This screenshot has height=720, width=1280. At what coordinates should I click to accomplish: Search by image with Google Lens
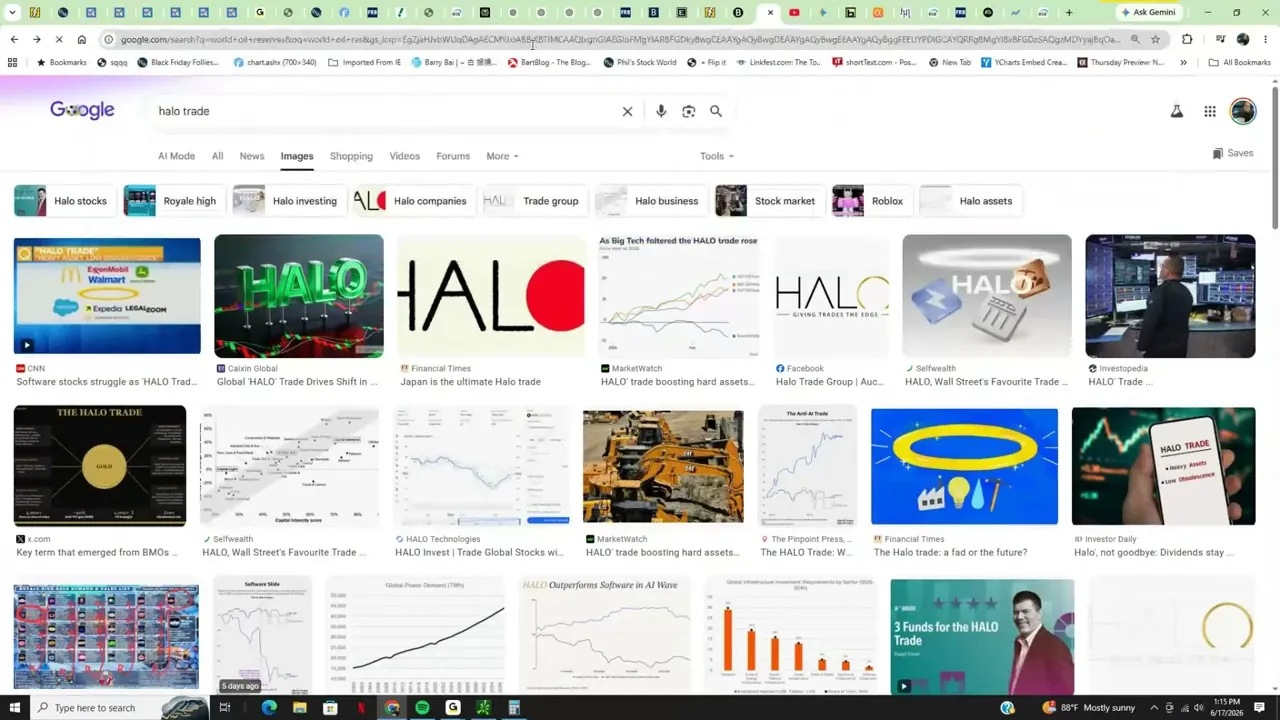[x=688, y=111]
